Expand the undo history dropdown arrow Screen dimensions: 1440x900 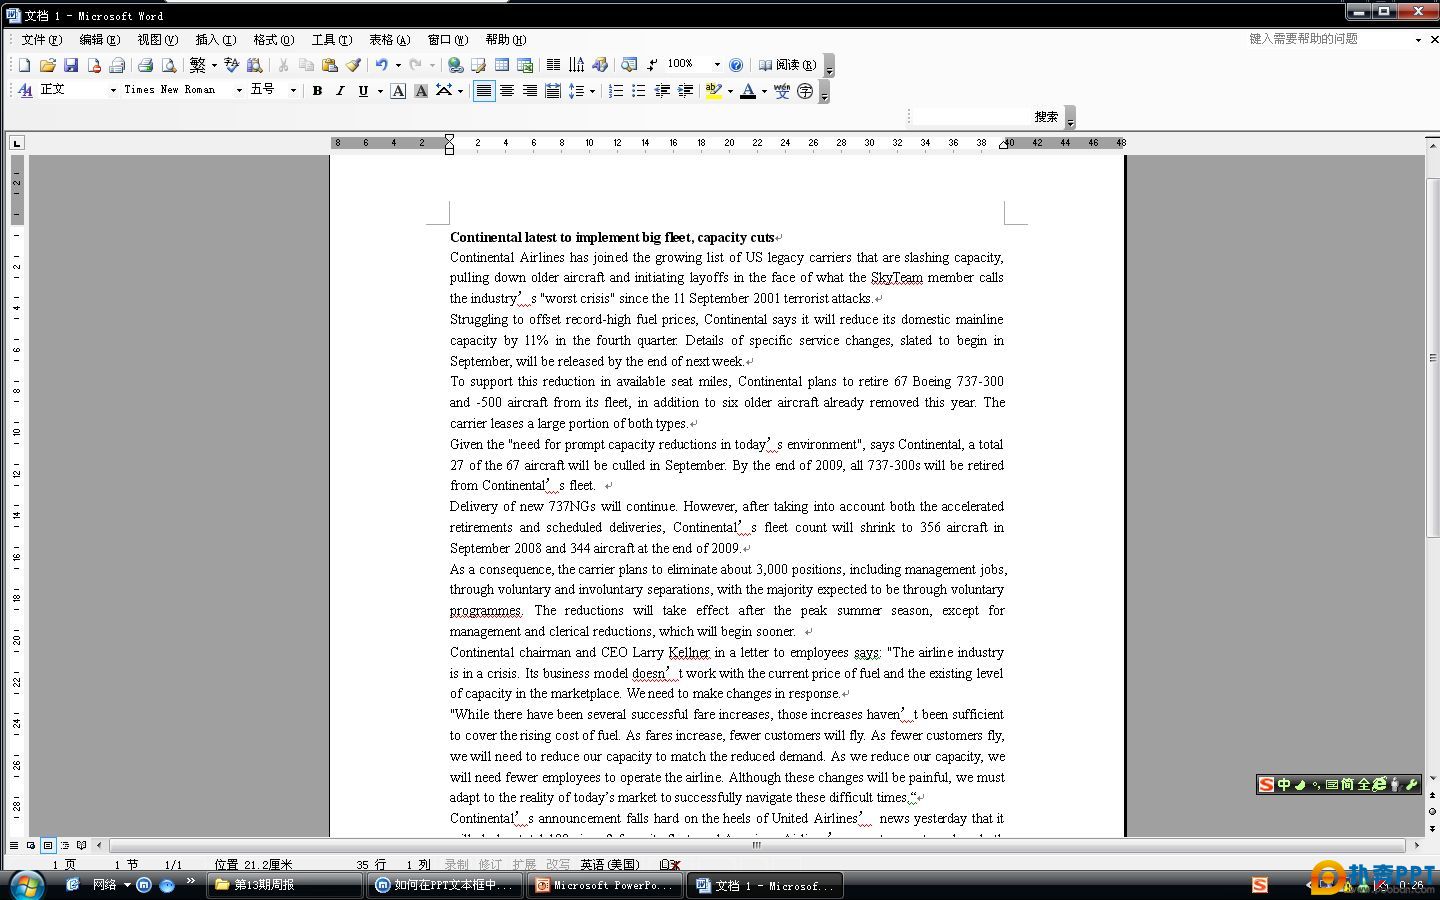398,65
